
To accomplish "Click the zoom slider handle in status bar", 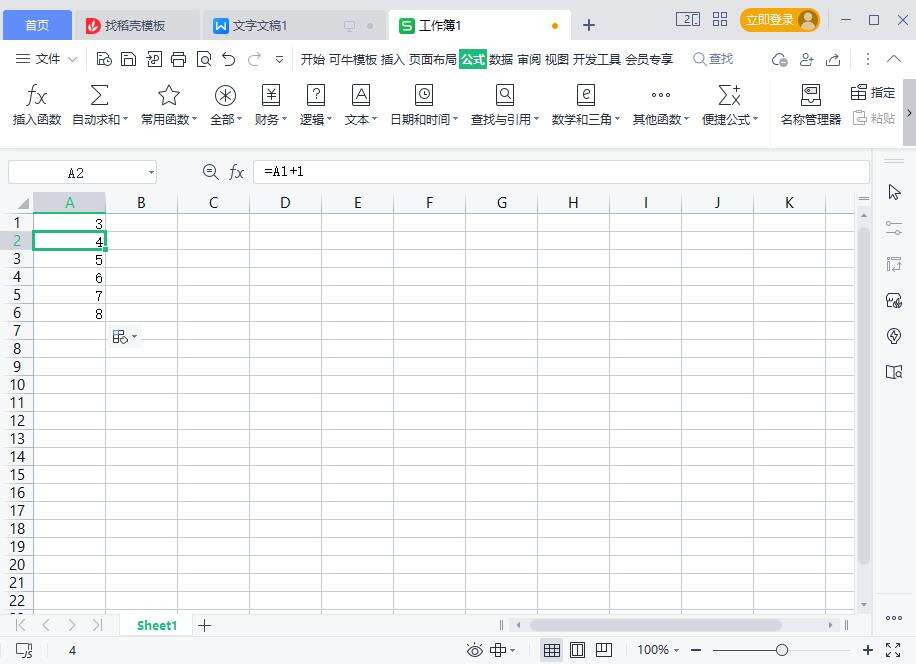I will [x=782, y=650].
